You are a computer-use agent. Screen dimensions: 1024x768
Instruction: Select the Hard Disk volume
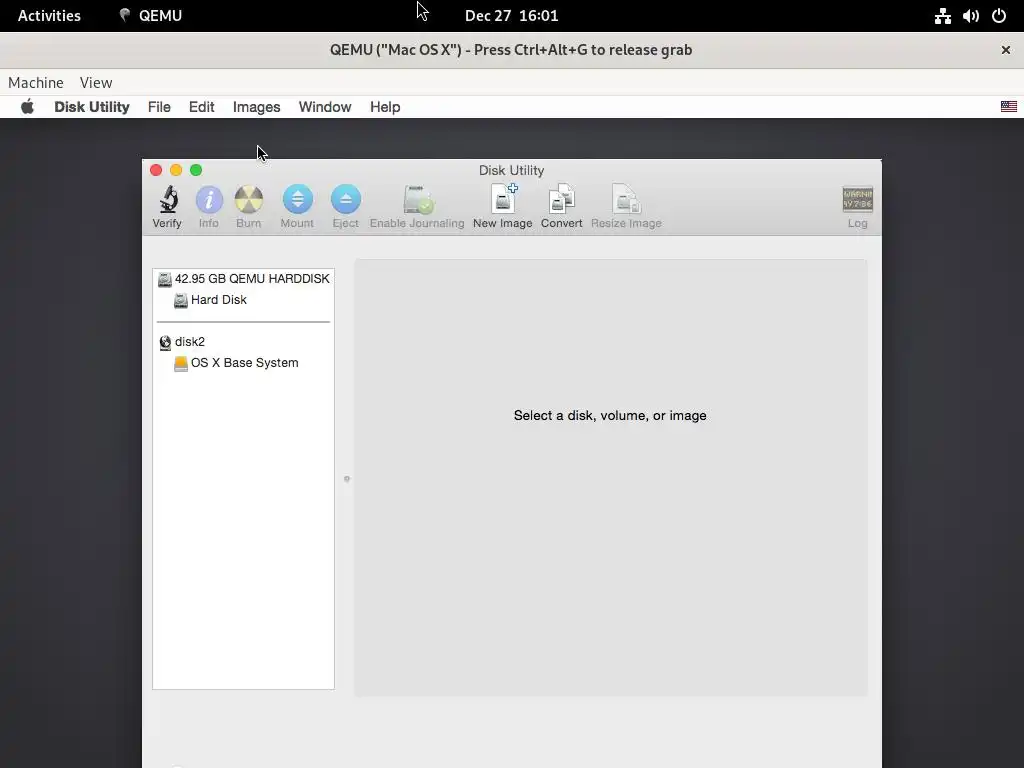210,300
